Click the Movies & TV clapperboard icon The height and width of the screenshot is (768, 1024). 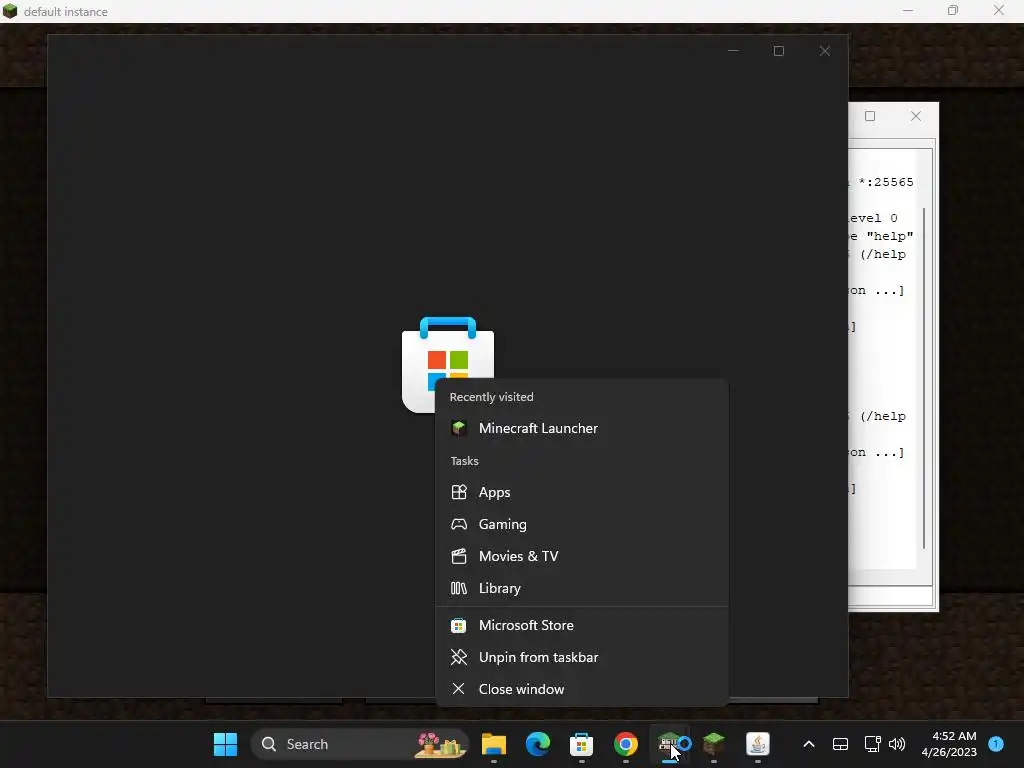459,556
